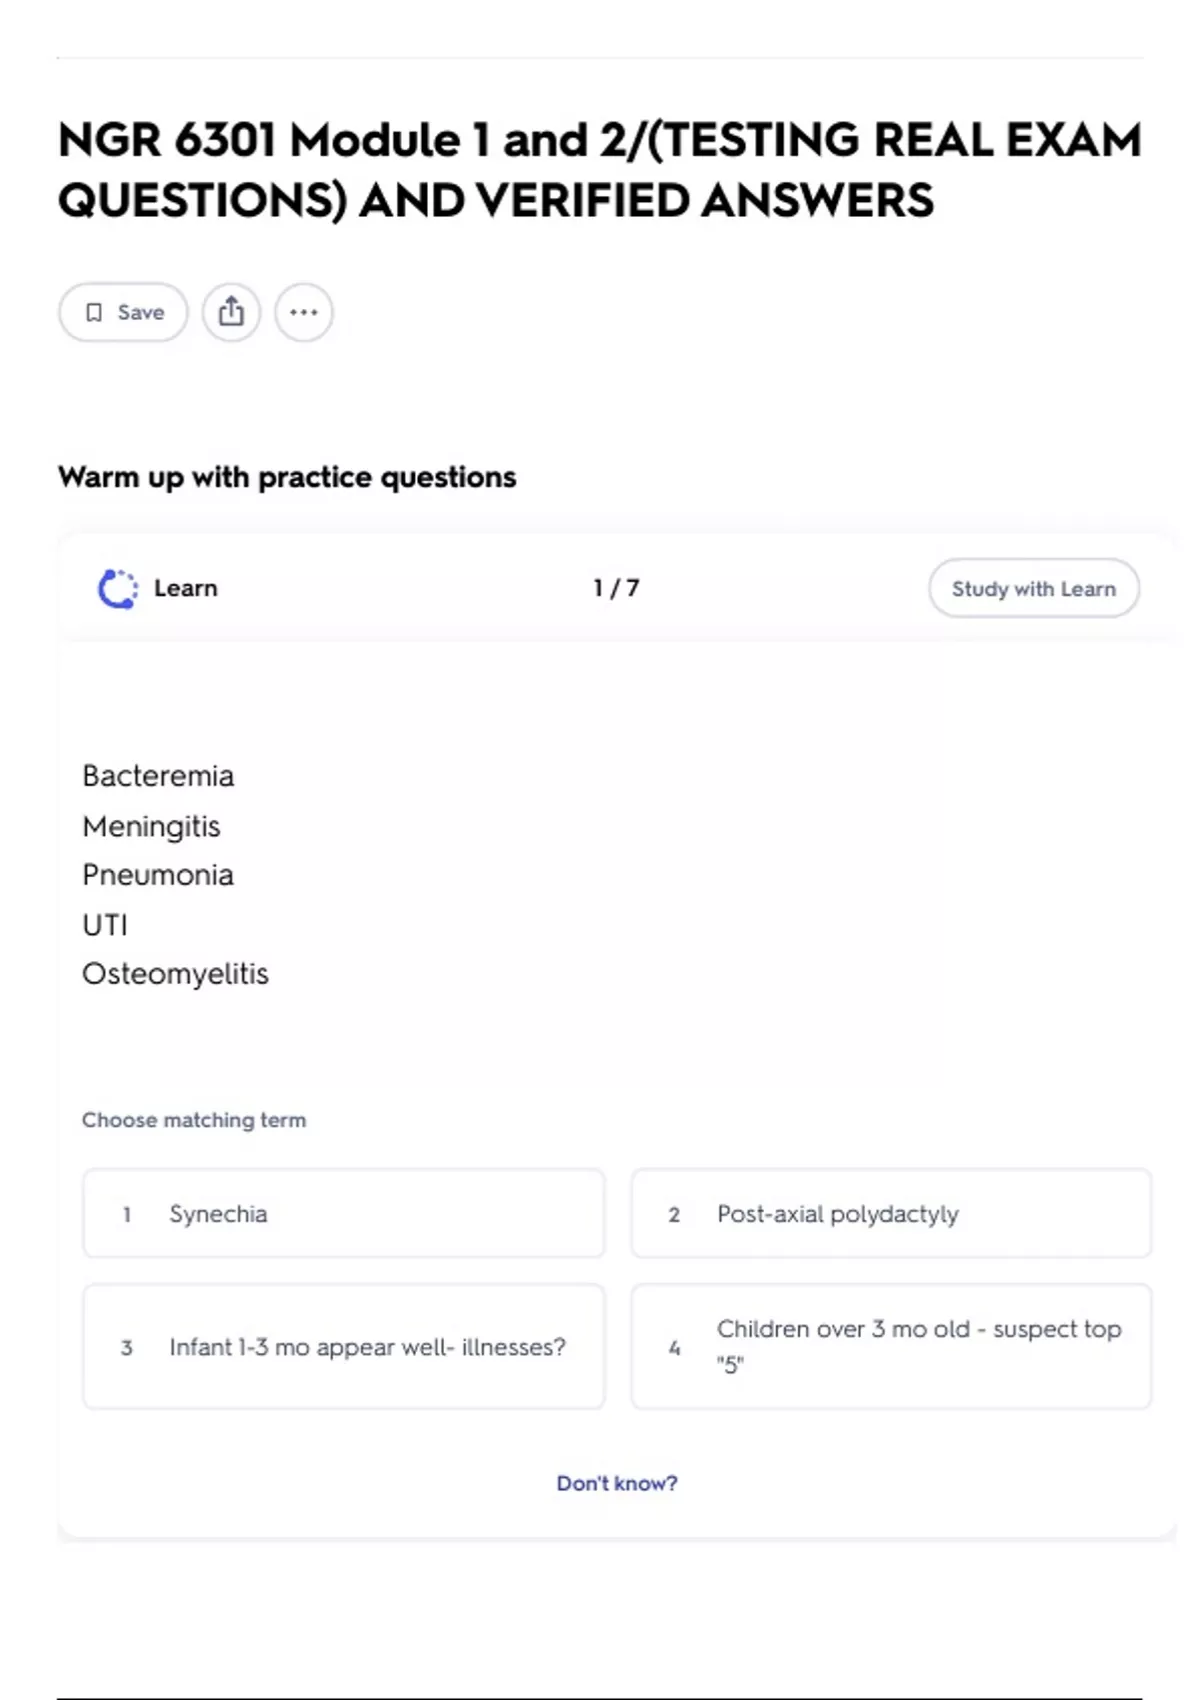Click the 'Choose matching term' label
This screenshot has height=1700, width=1200.
194,1120
